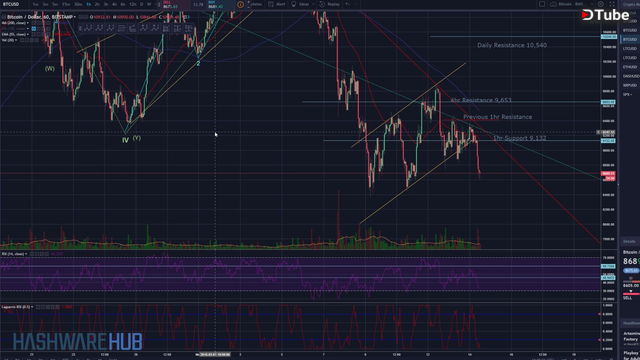Open Bitcoin / Dollar, 60, BITSTAMP legend dropdown
Screen dimensions: 640x360
[75, 17]
